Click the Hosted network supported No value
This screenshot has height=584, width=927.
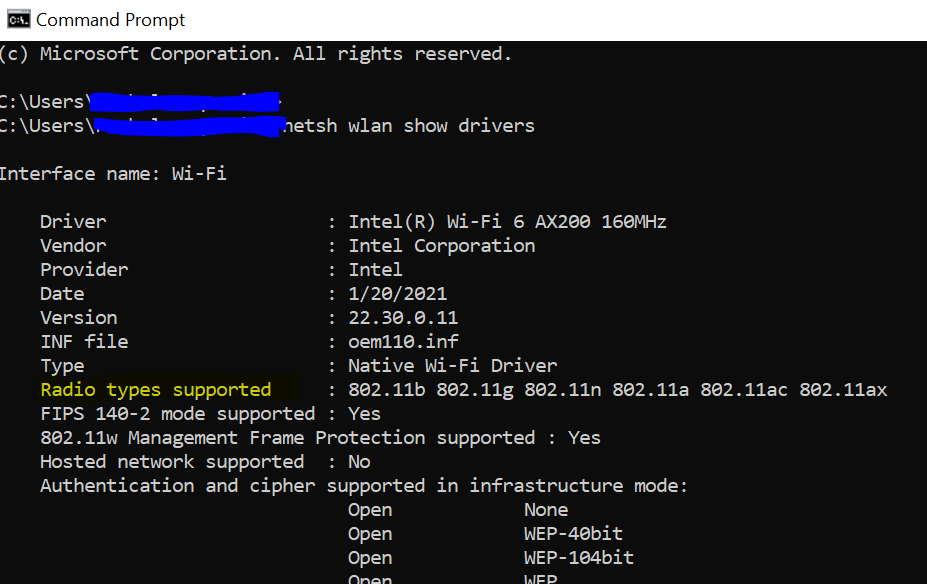(x=359, y=462)
